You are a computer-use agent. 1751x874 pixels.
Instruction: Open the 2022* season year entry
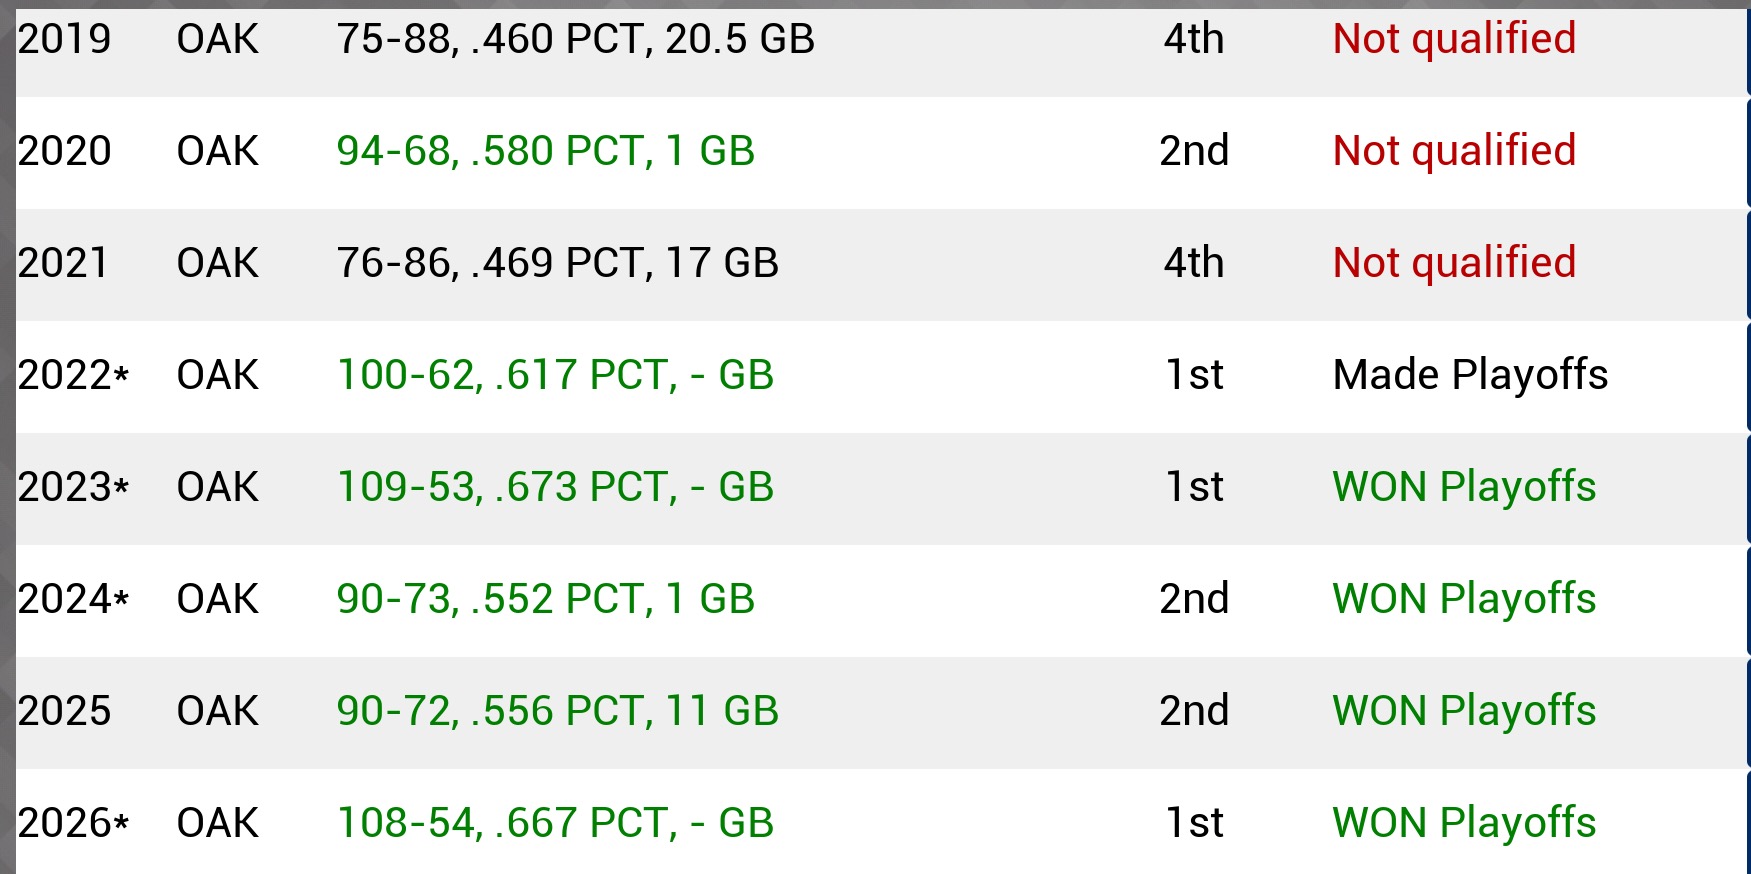click(x=73, y=376)
